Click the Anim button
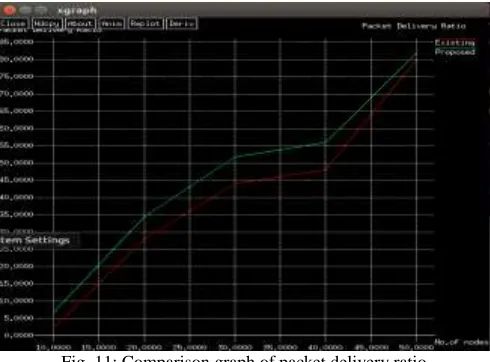Image resolution: width=490 pixels, height=362 pixels. coord(112,24)
